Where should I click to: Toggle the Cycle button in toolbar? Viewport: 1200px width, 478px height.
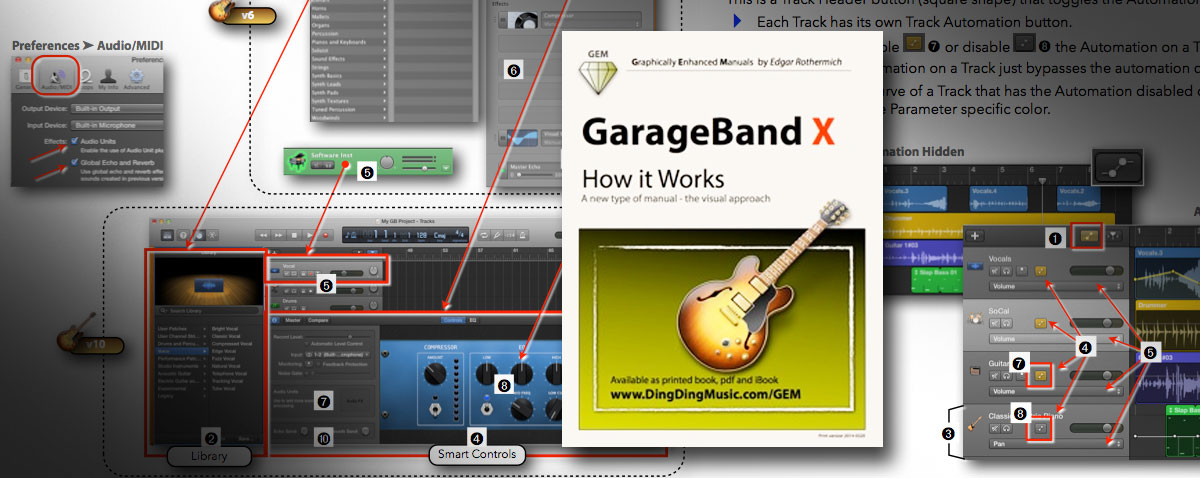[x=484, y=235]
